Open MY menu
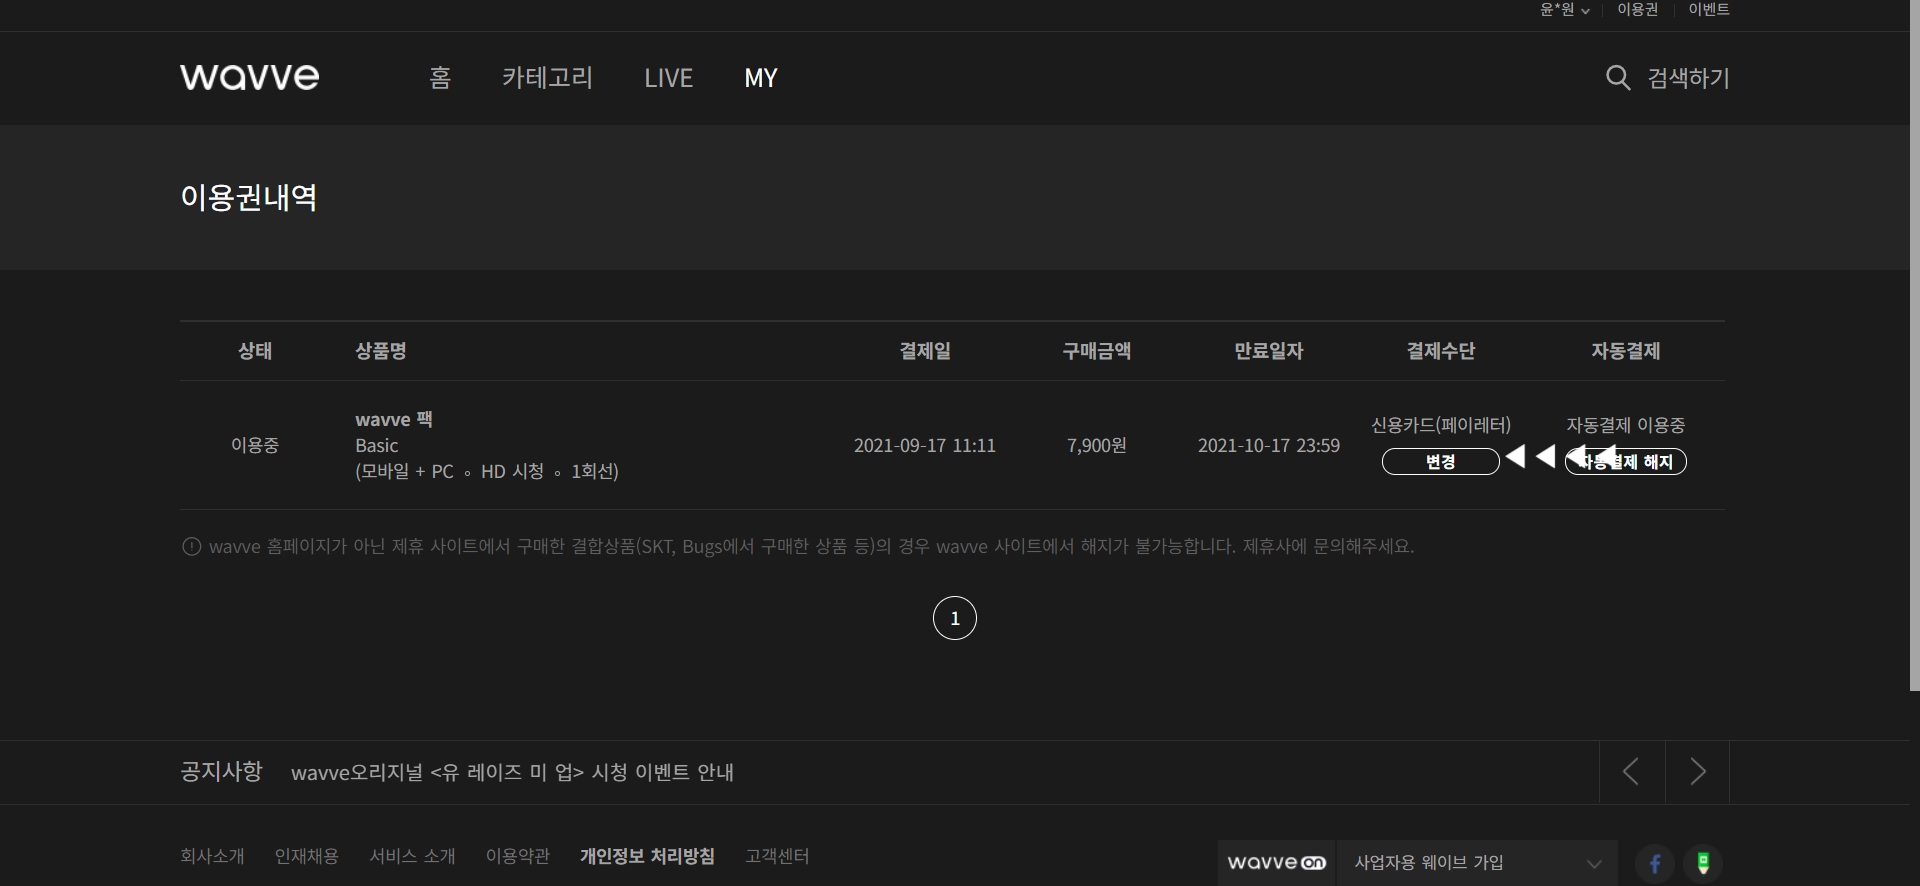Screen dimensions: 1920x886 [x=761, y=78]
